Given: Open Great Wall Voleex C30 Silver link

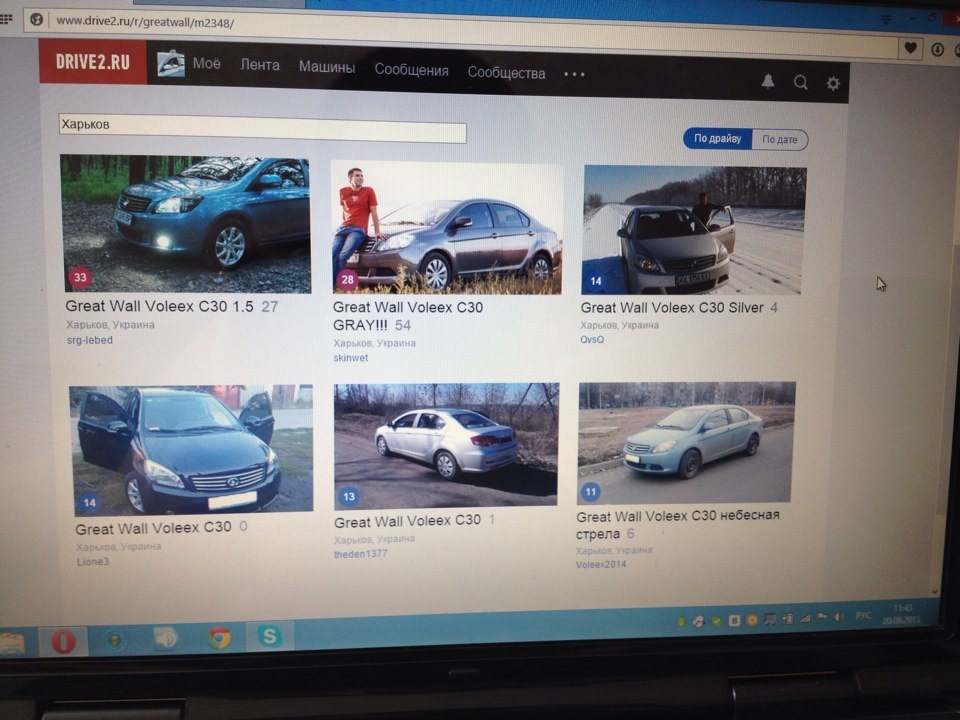Looking at the screenshot, I should click(x=672, y=307).
